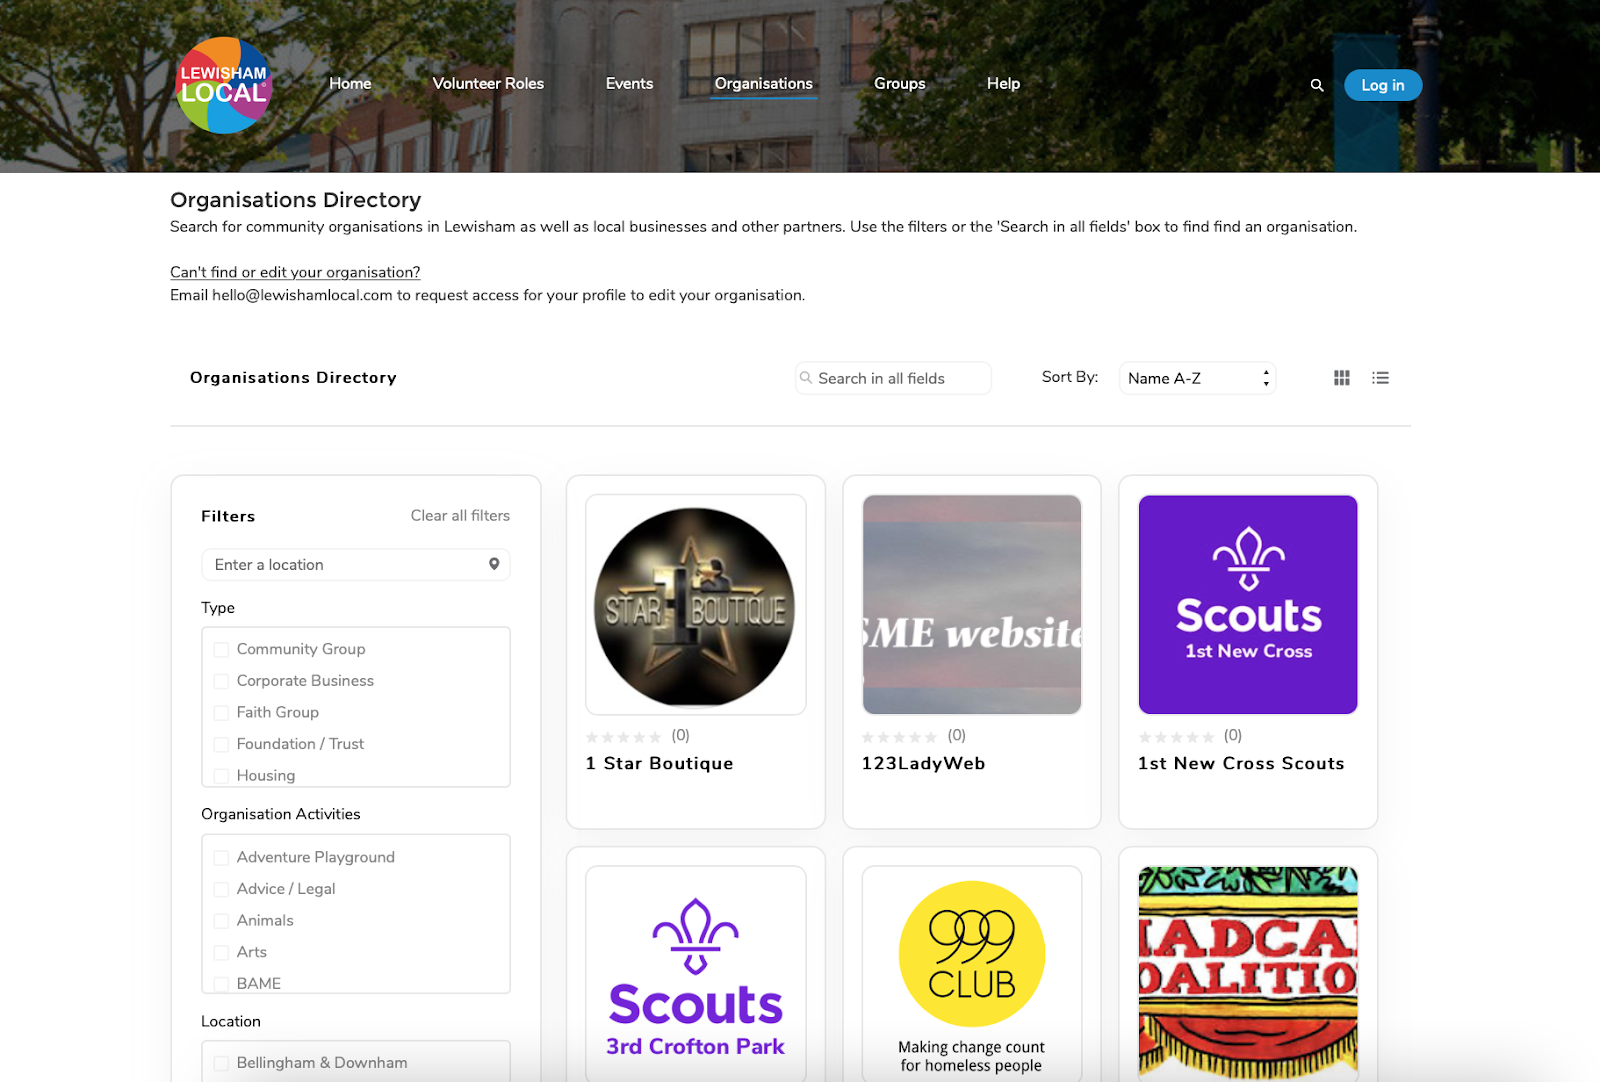
Task: Click the star rating for 1st New Cross Scouts
Action: (x=1176, y=737)
